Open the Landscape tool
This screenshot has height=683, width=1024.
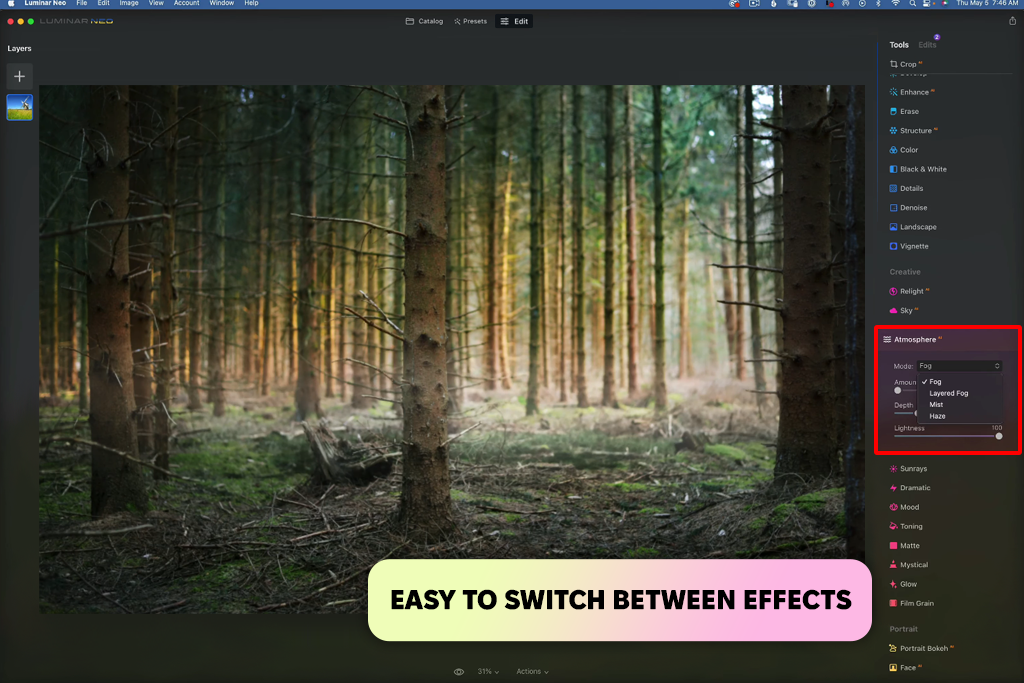coord(913,227)
